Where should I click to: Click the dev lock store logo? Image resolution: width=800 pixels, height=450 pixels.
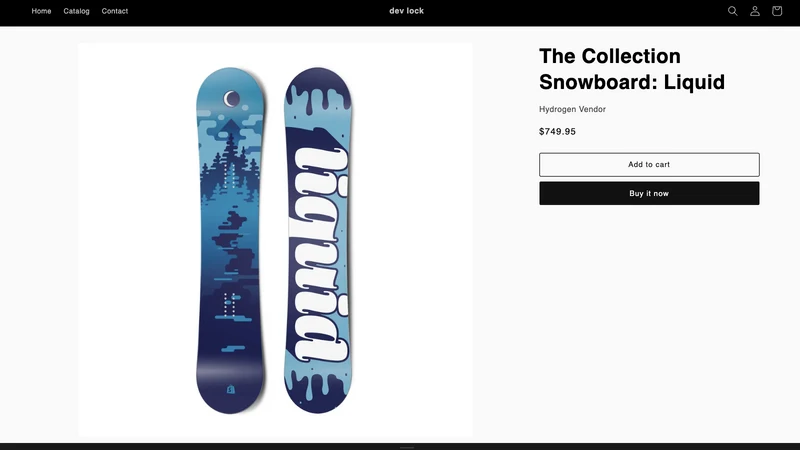pos(407,11)
